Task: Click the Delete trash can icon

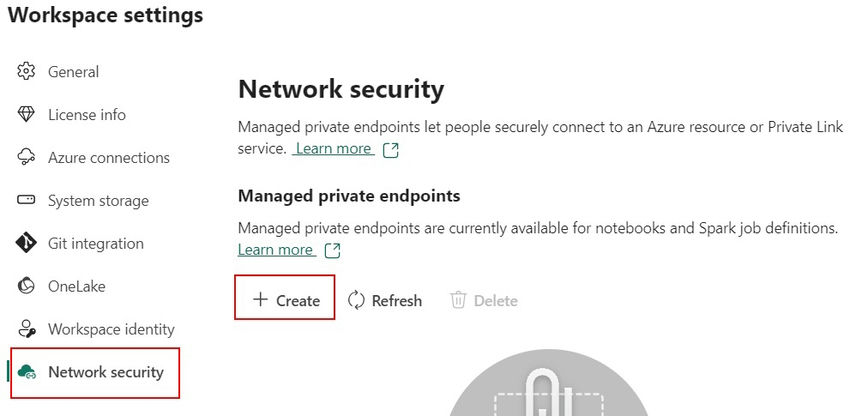Action: pos(458,300)
